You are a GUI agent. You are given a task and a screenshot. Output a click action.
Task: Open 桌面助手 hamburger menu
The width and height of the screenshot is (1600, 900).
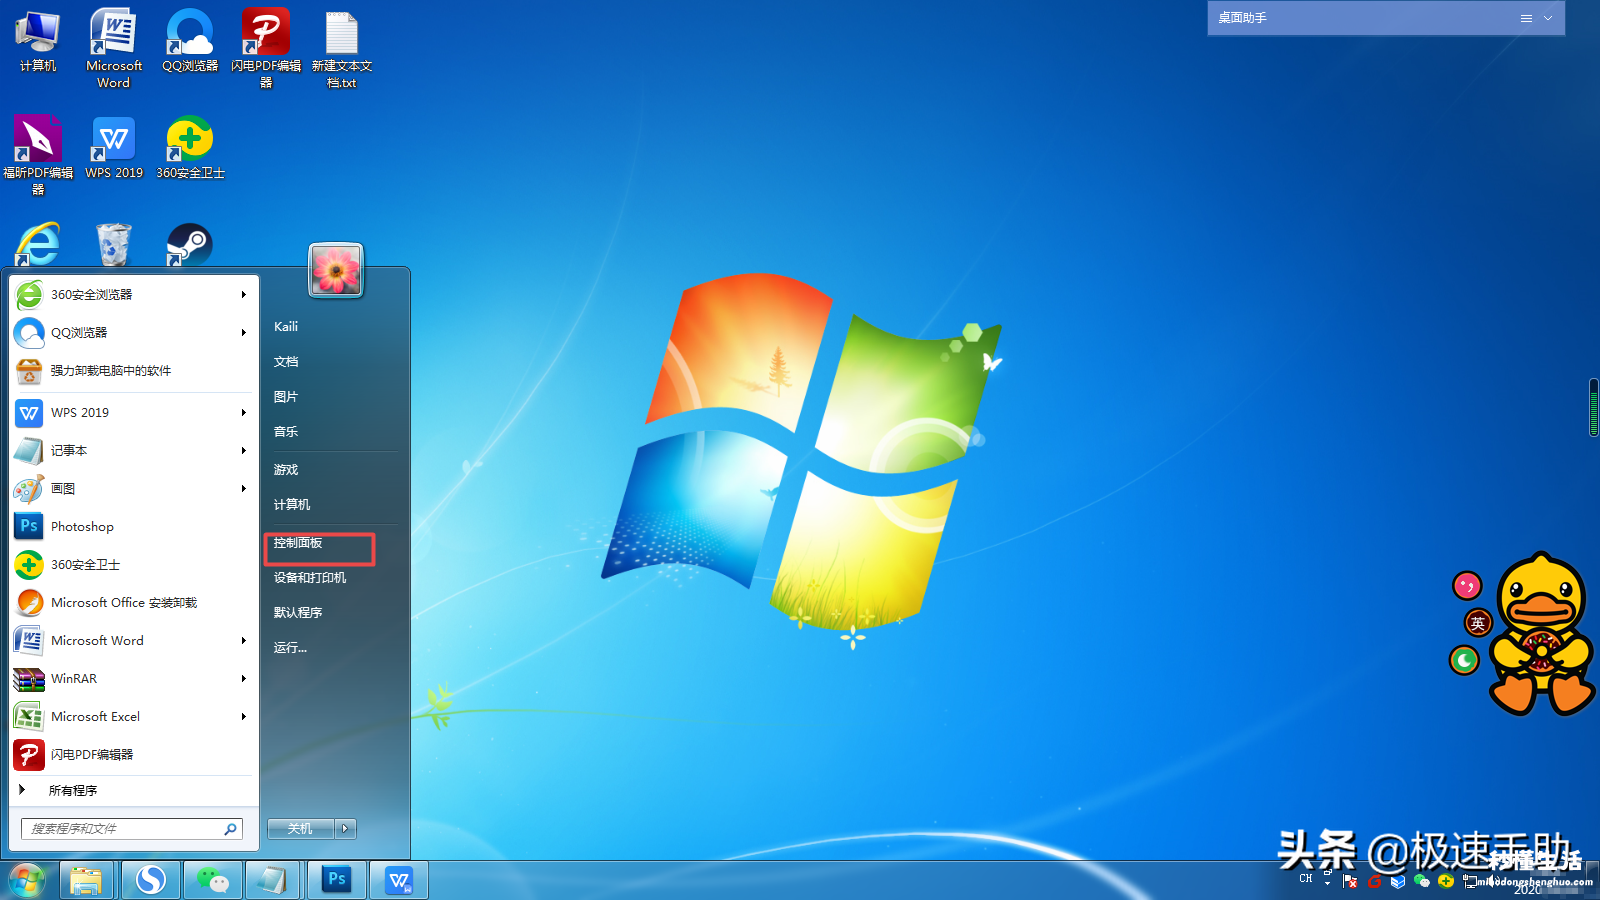coord(1526,18)
